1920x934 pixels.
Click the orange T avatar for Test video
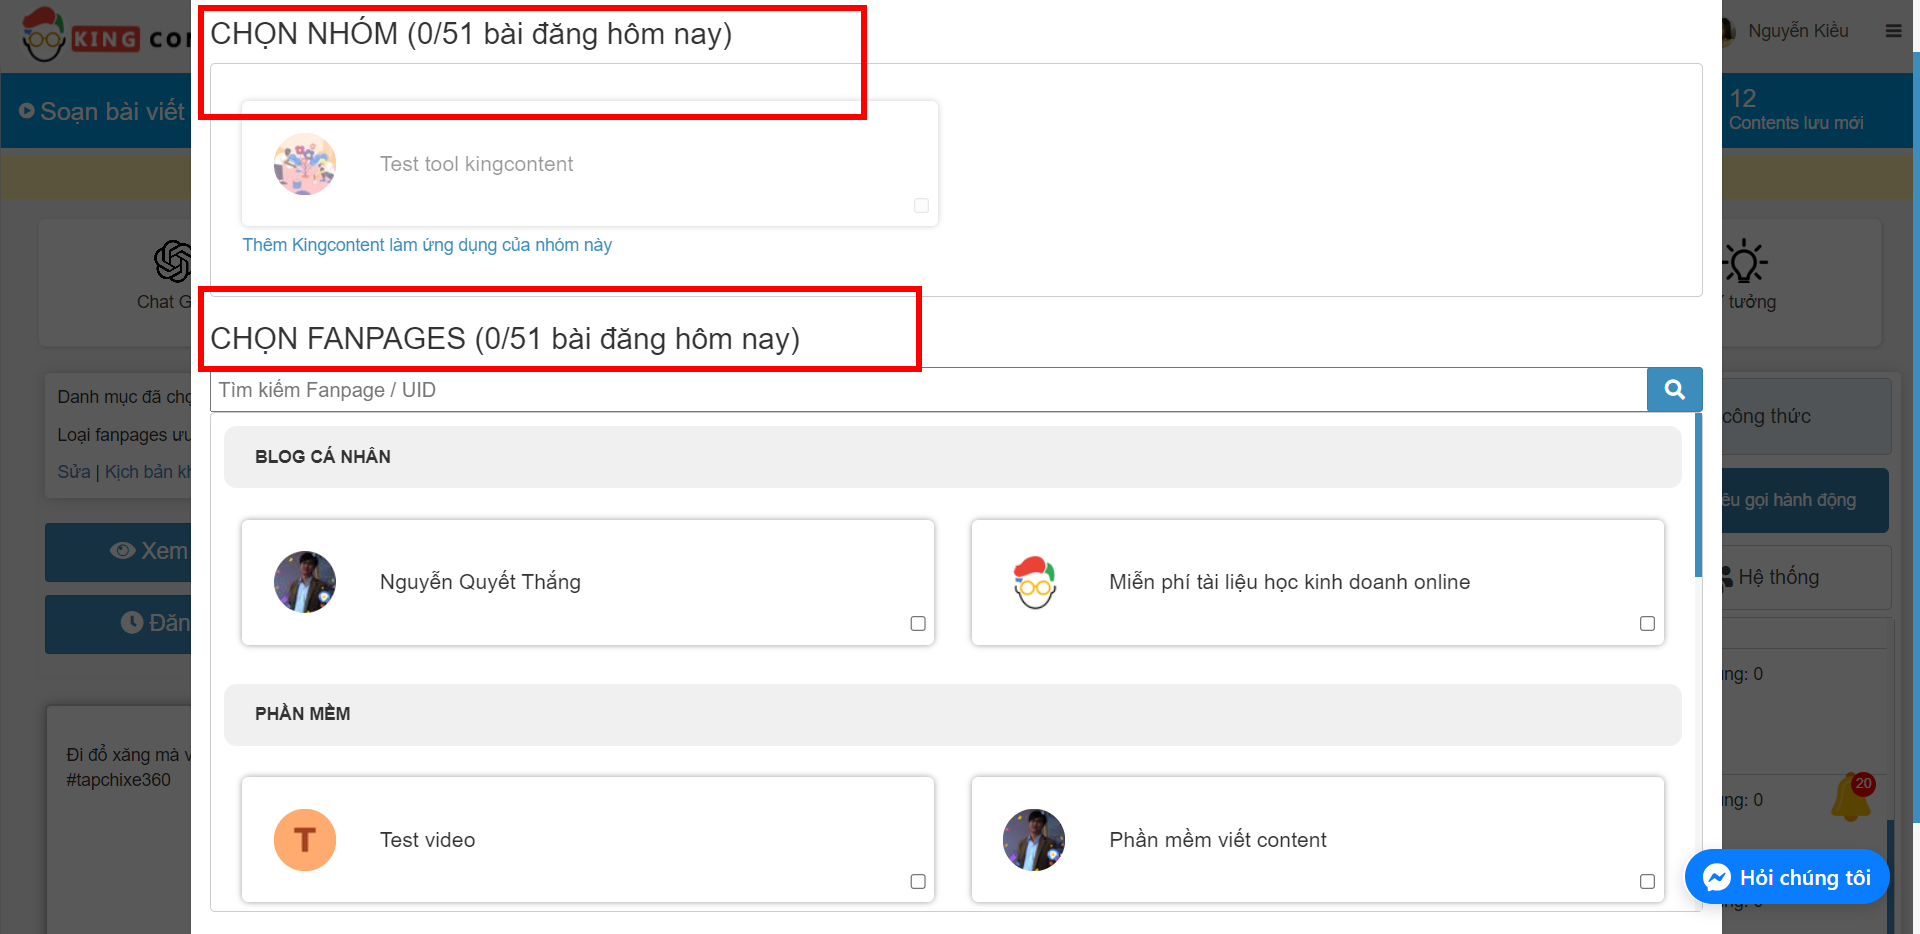click(305, 840)
